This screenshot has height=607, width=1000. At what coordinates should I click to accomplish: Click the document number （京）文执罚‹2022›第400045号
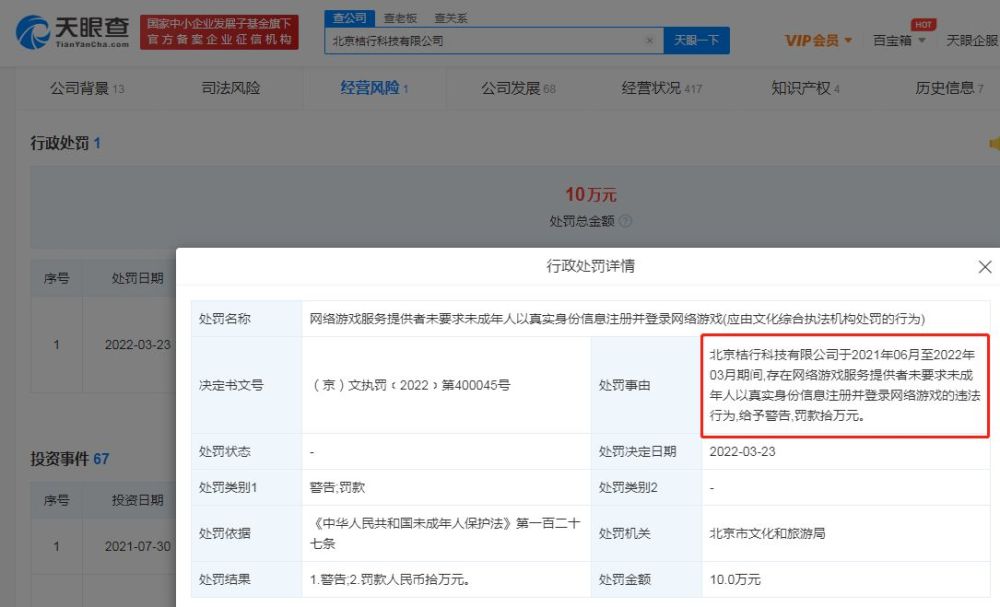pyautogui.click(x=410, y=385)
